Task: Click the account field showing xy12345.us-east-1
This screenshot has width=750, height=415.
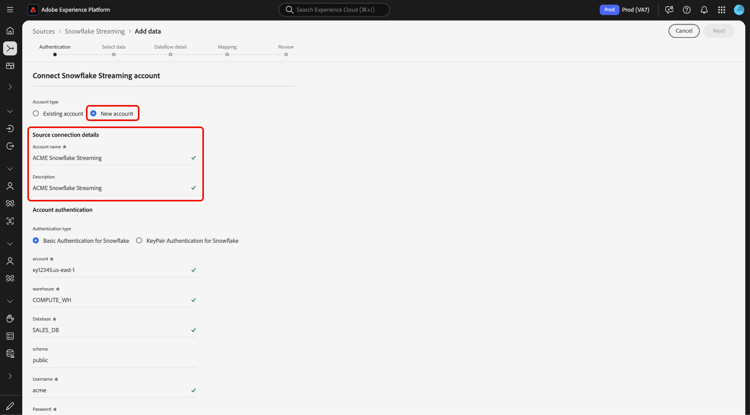Action: tap(114, 270)
